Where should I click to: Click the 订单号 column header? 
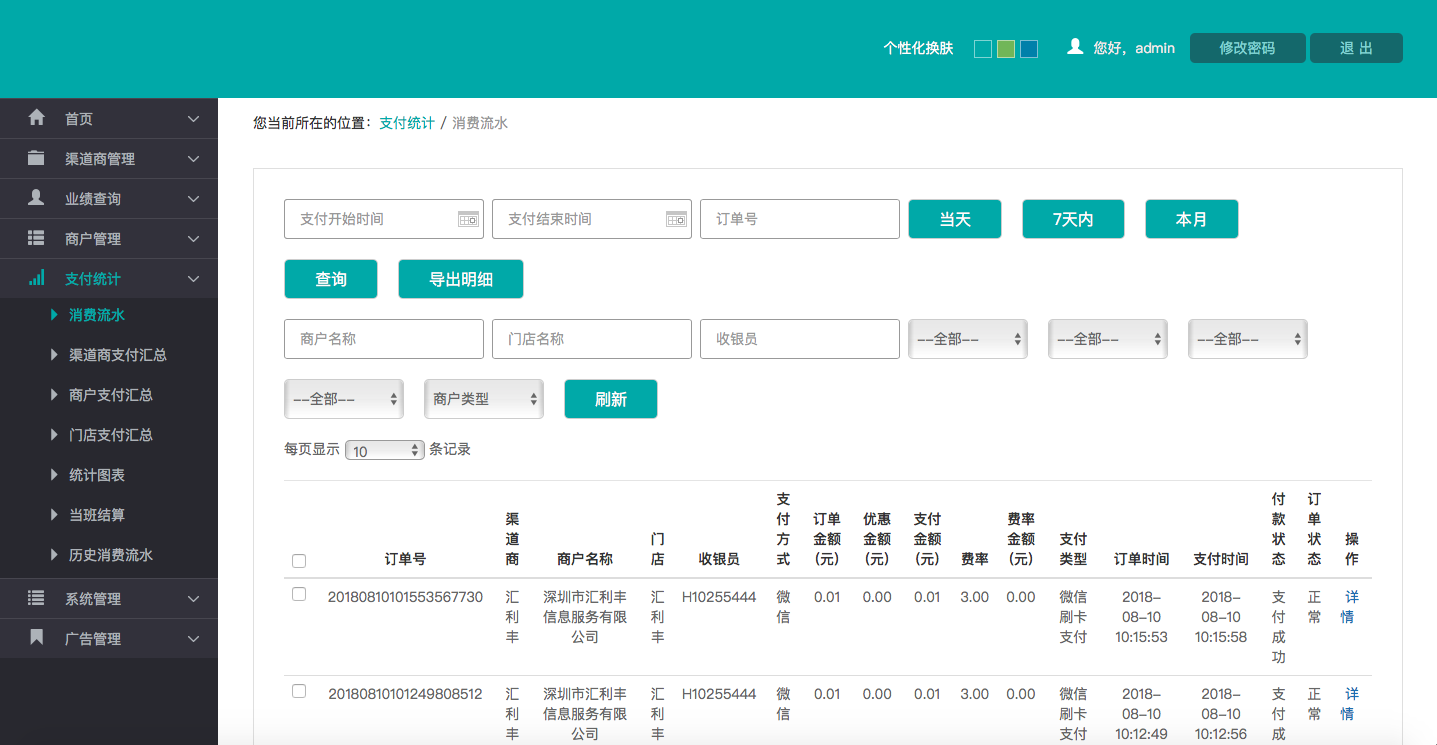point(405,559)
